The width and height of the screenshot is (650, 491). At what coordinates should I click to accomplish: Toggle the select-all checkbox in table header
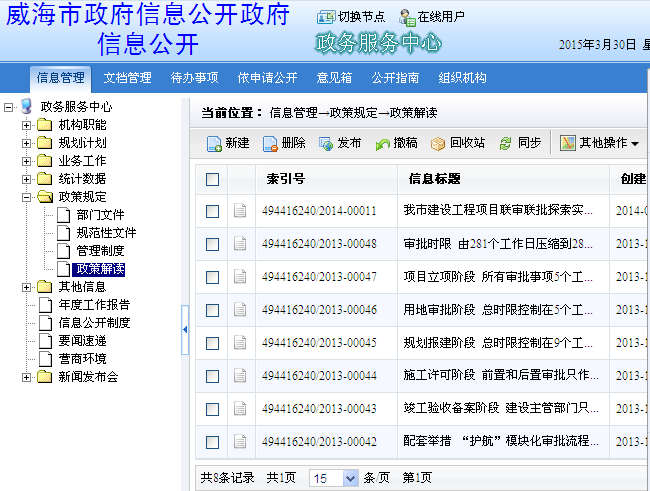click(212, 180)
